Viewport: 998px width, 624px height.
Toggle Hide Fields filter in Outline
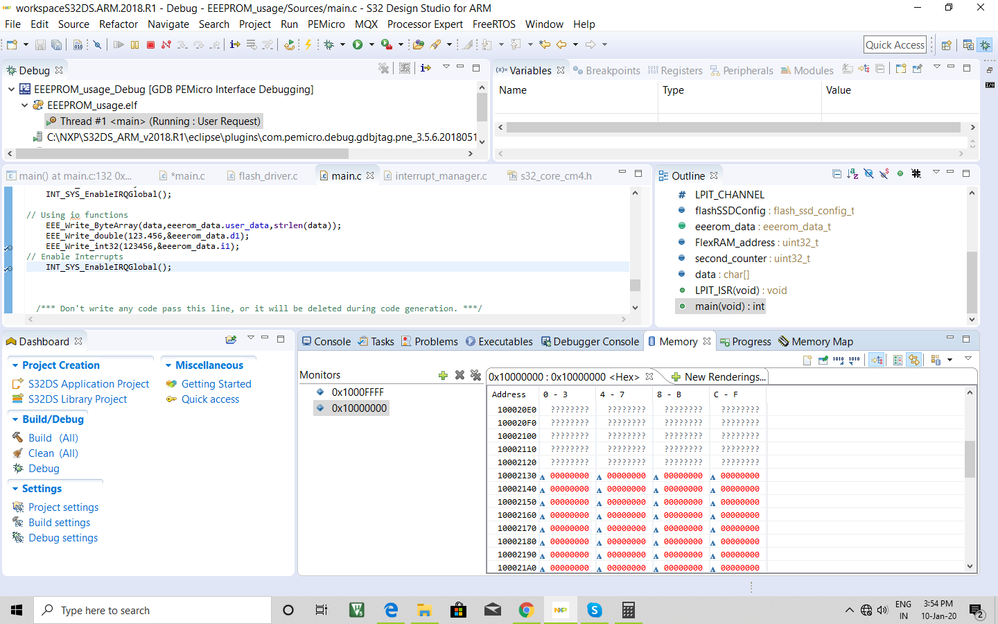(868, 175)
